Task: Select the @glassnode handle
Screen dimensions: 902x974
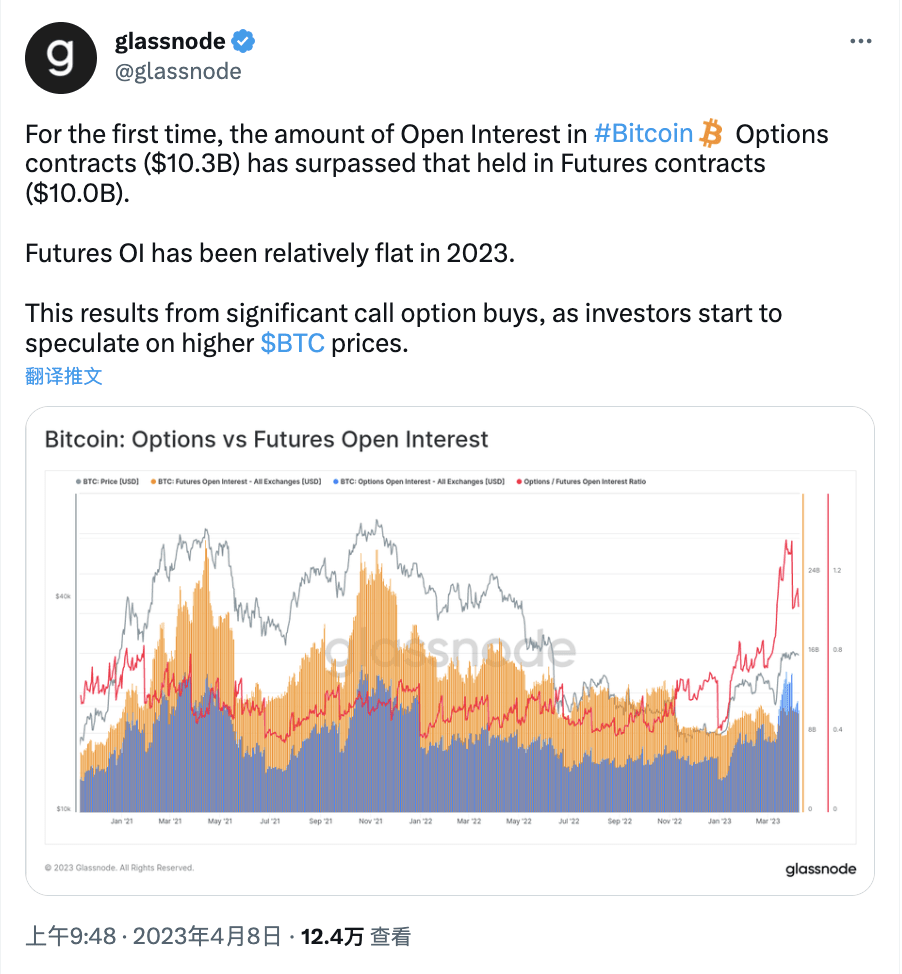Action: tap(179, 71)
